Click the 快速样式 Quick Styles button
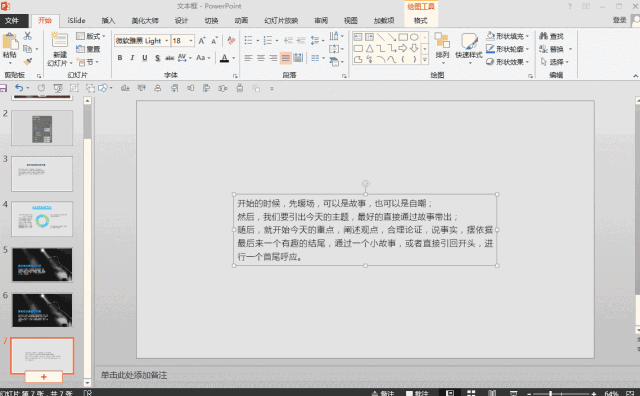Screen dimensions: 640x396 coord(469,48)
